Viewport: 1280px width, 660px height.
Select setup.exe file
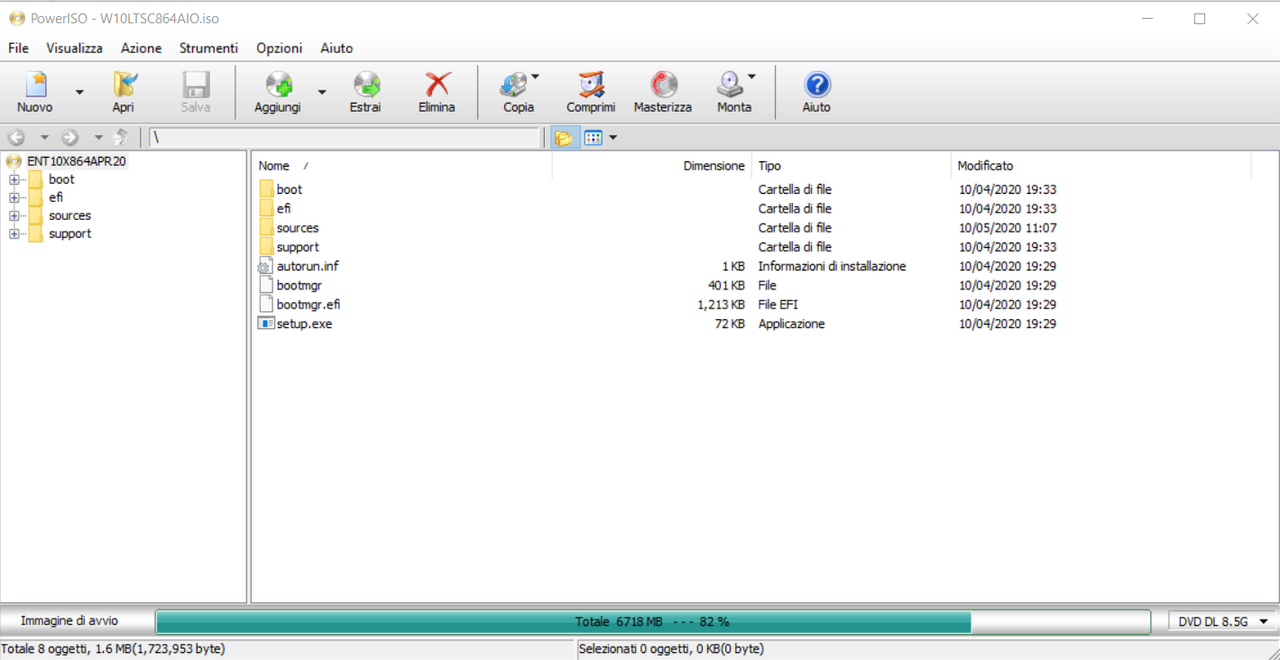304,324
